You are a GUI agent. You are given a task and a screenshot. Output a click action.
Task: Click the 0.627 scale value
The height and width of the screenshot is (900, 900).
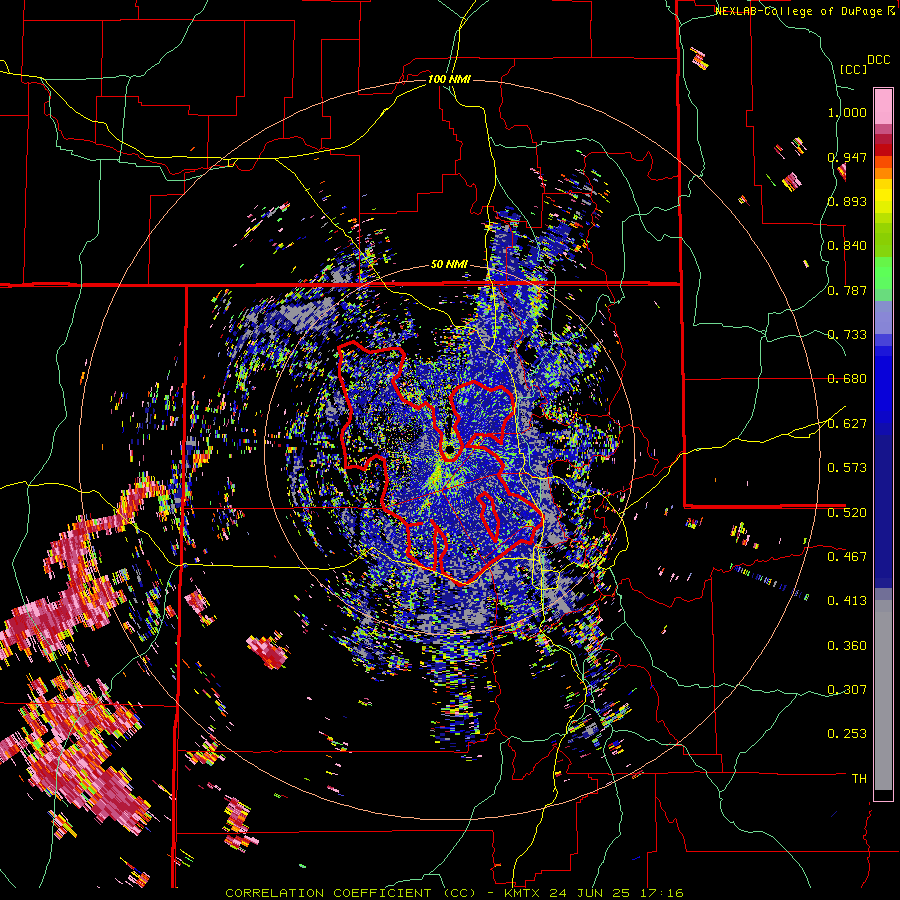(x=847, y=424)
